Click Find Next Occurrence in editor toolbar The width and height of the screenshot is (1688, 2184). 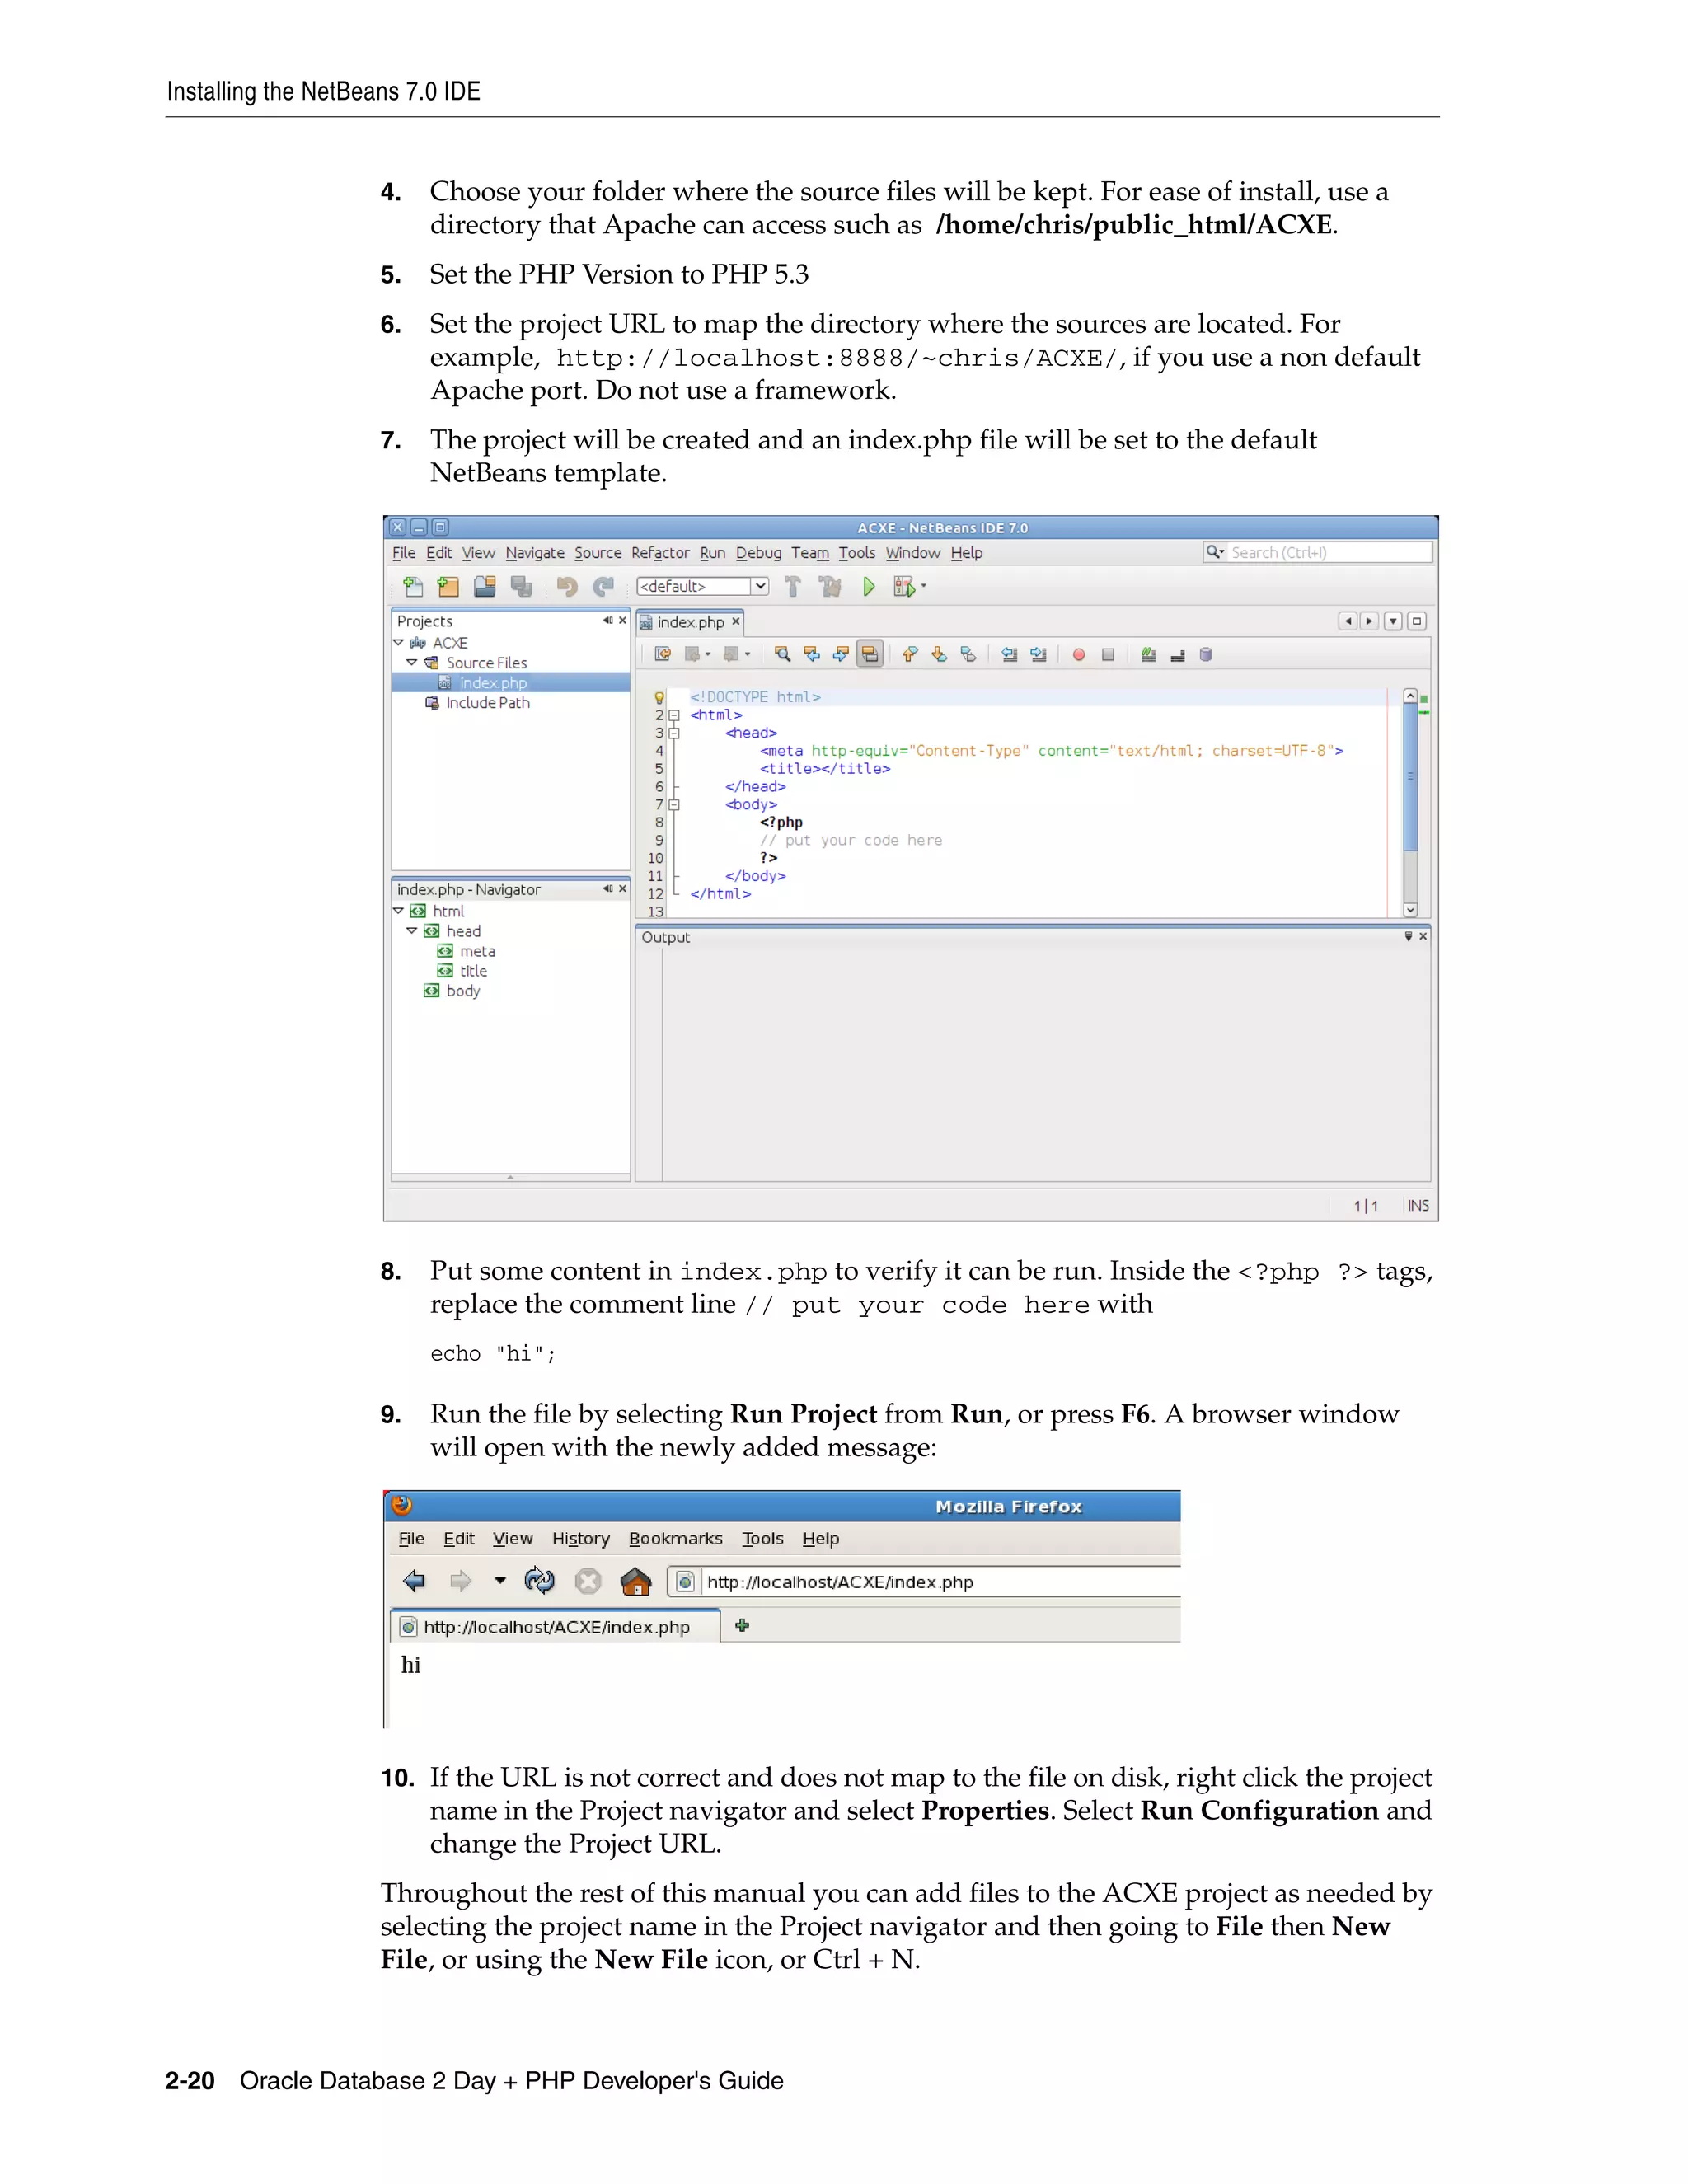(841, 654)
